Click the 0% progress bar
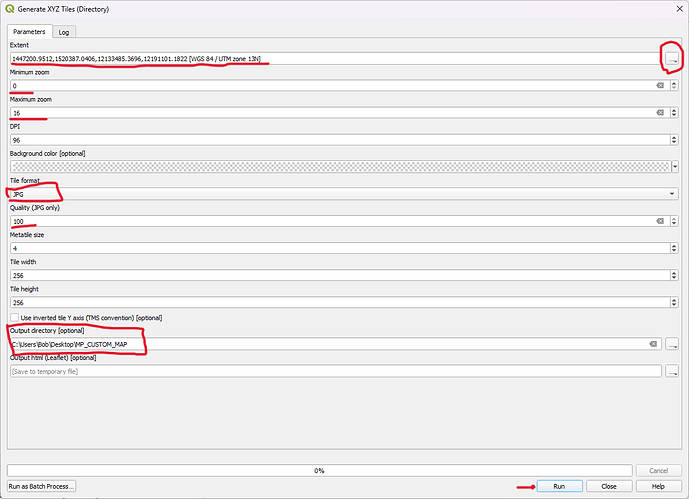Image resolution: width=689 pixels, height=499 pixels. pyautogui.click(x=319, y=470)
